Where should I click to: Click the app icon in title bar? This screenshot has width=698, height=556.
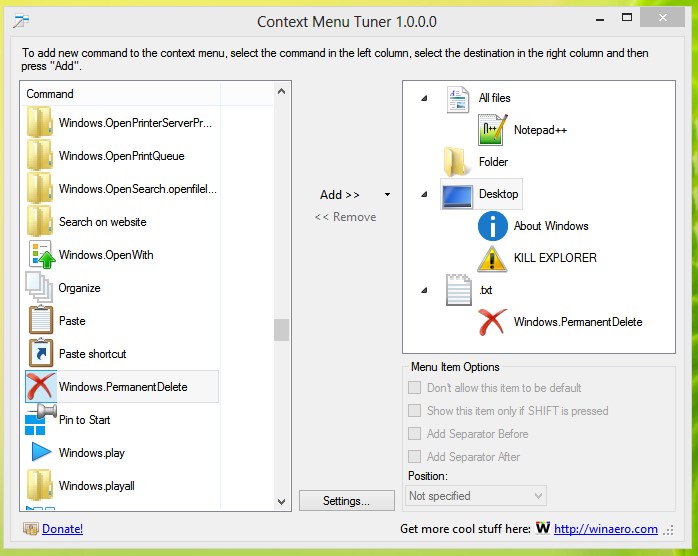coord(20,21)
